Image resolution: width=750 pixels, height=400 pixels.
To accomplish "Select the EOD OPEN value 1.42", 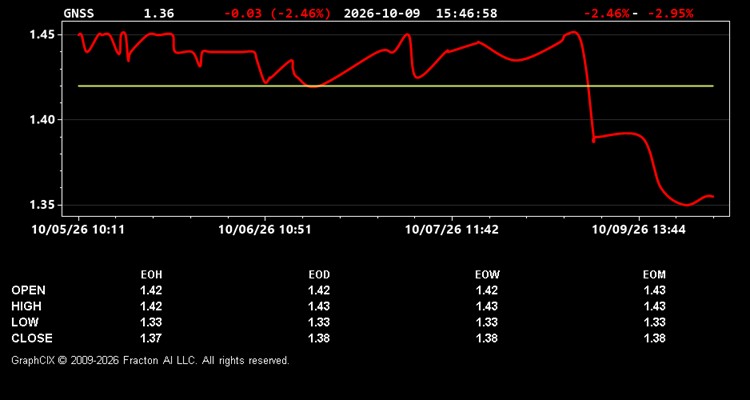I will point(319,290).
